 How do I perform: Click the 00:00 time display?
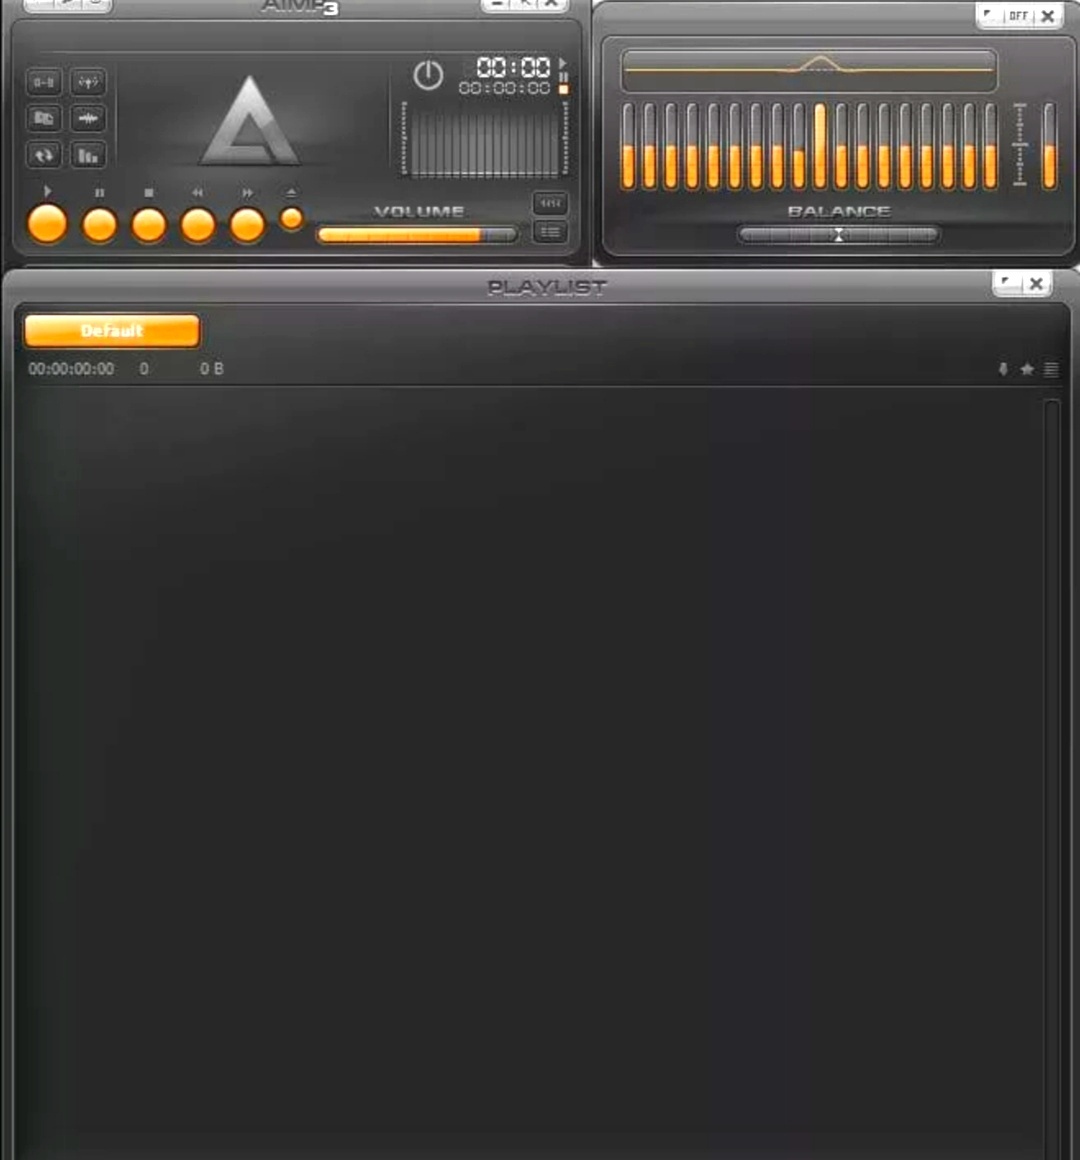(x=513, y=67)
